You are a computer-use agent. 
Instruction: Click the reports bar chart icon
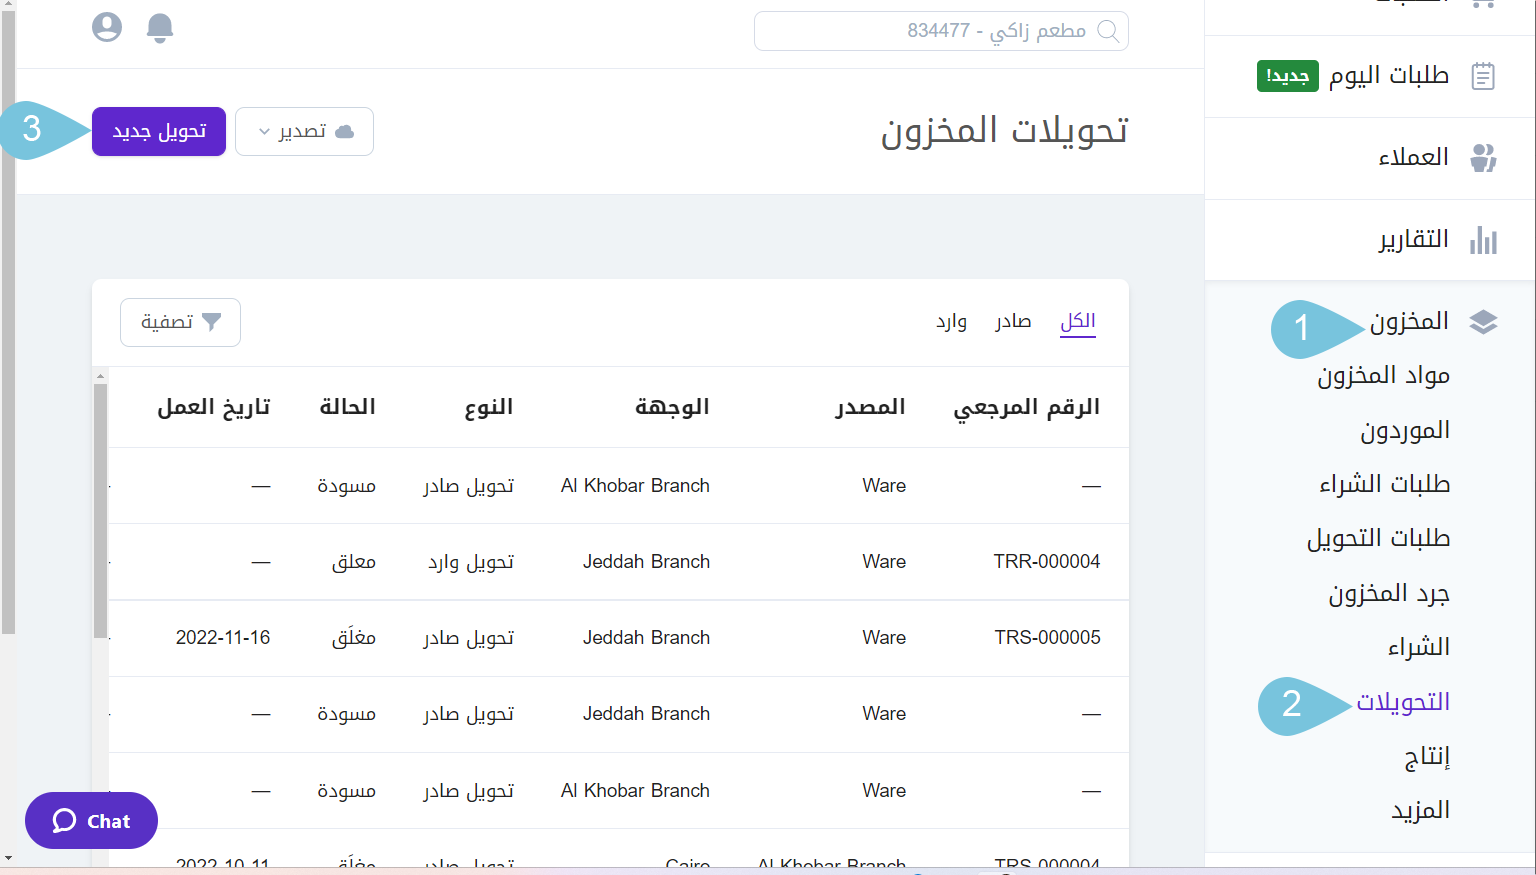click(x=1483, y=240)
